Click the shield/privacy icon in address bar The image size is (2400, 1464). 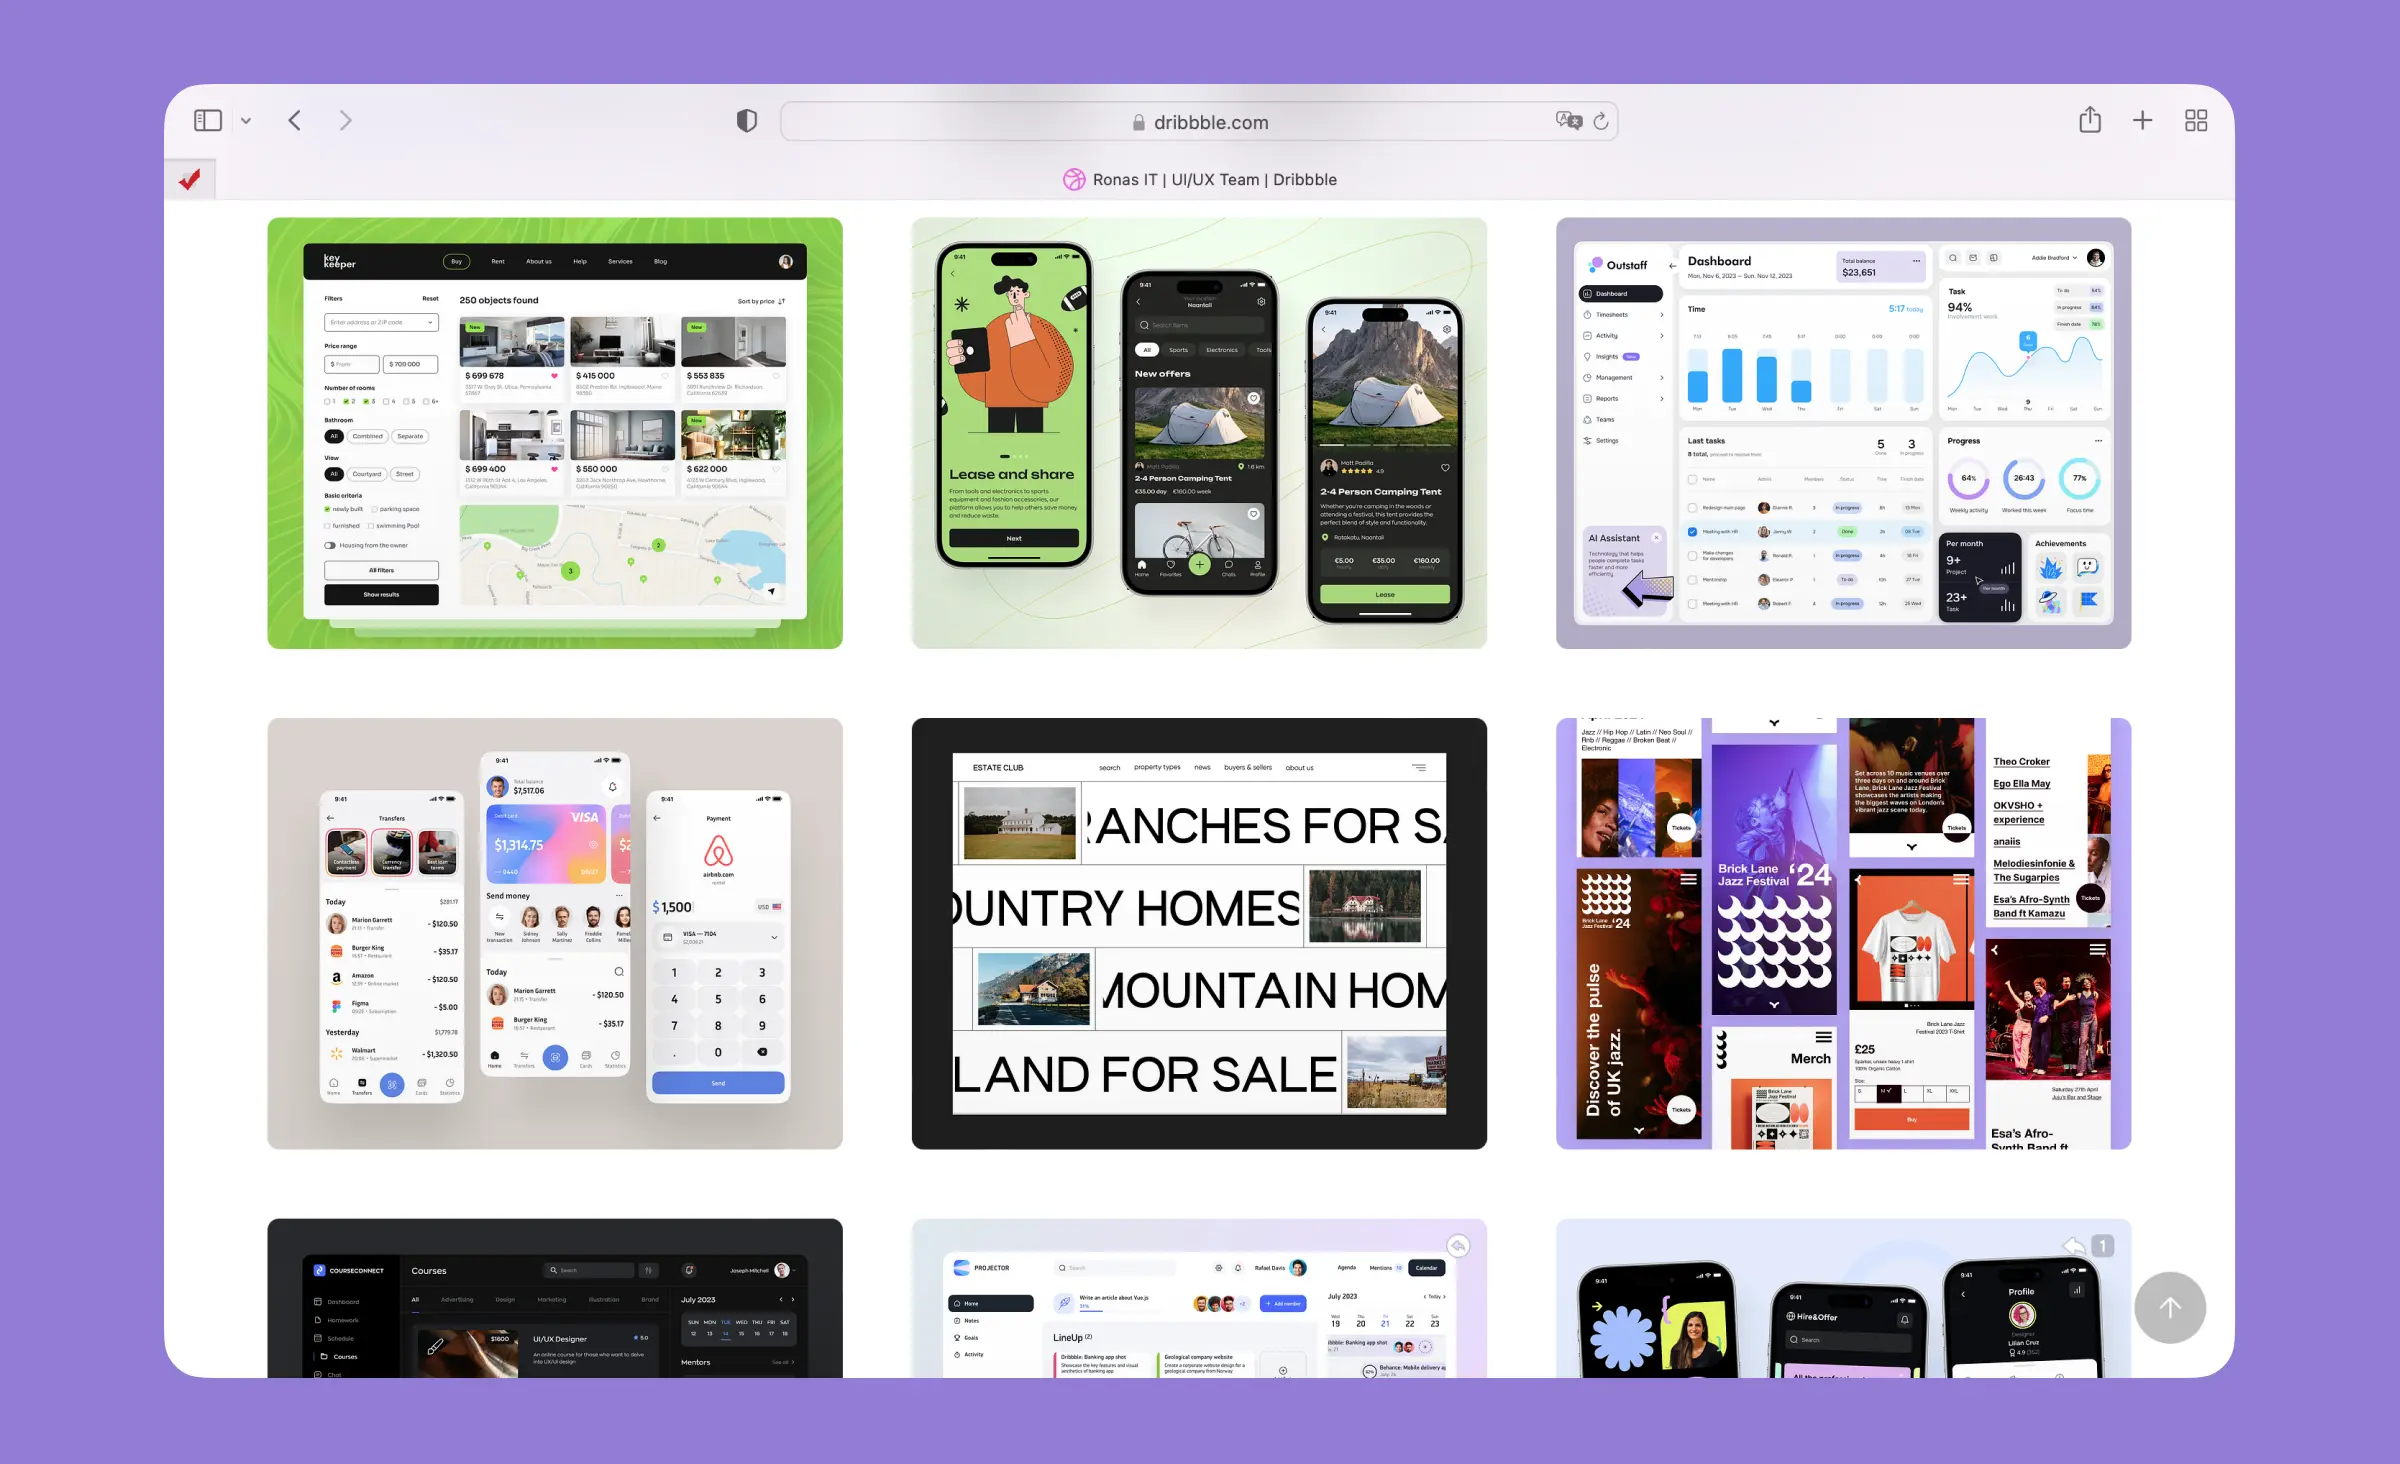[749, 120]
